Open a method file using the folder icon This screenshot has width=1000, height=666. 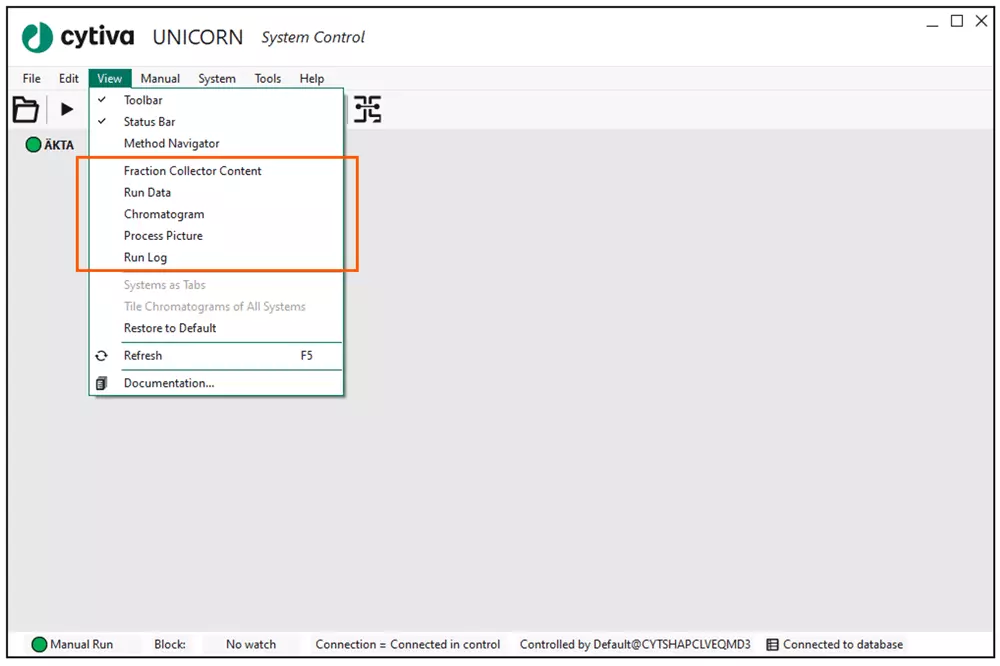[x=26, y=109]
